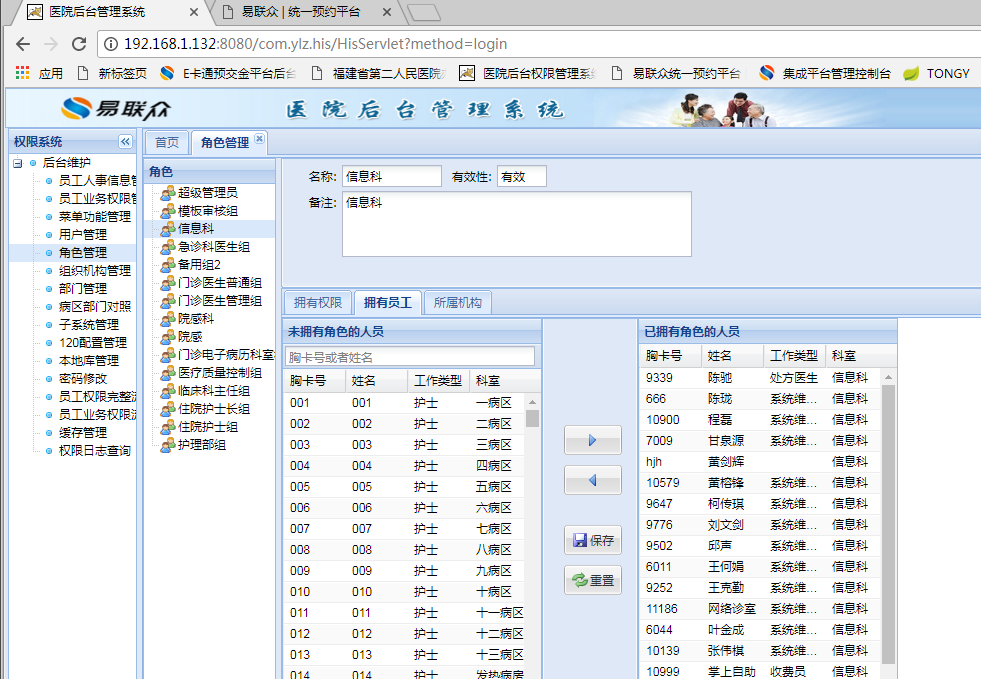981x679 pixels.
Task: Click the 备注 text area
Action: (x=517, y=224)
